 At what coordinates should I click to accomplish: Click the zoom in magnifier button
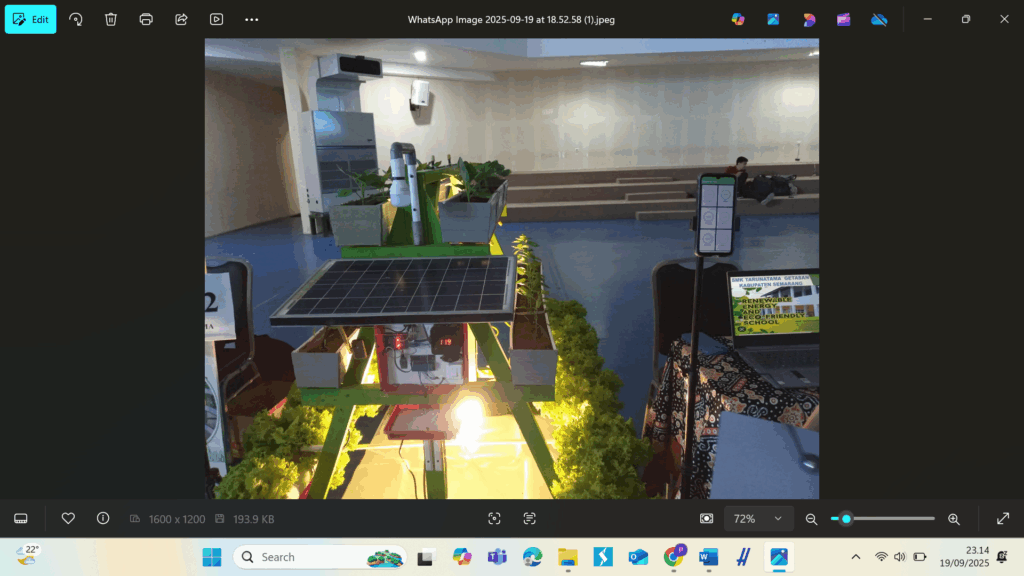(953, 519)
